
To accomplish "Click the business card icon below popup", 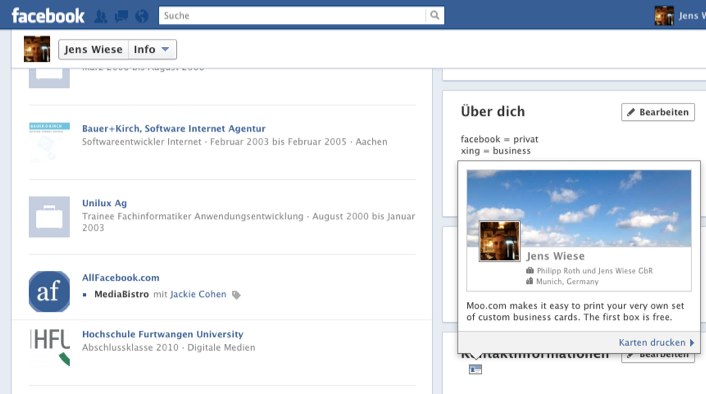I will pyautogui.click(x=475, y=370).
